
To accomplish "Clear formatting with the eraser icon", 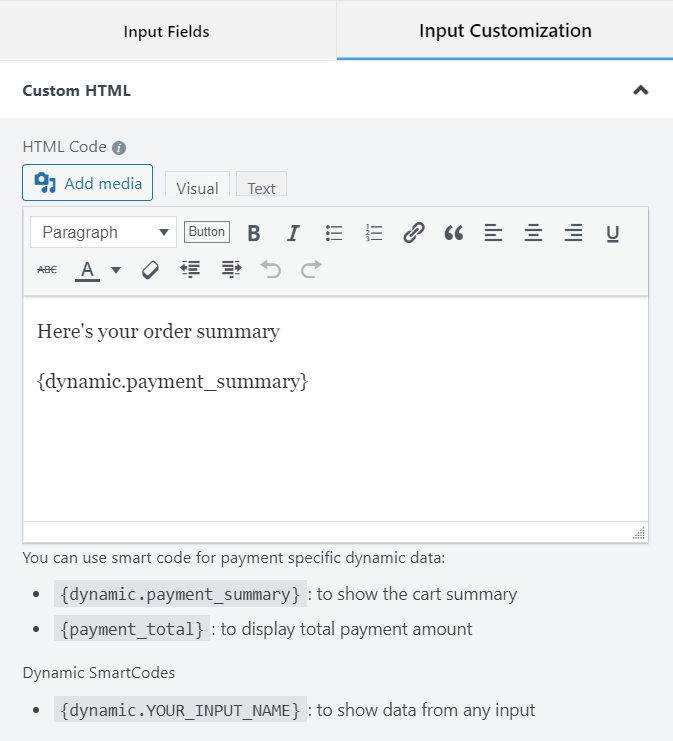I will click(150, 270).
